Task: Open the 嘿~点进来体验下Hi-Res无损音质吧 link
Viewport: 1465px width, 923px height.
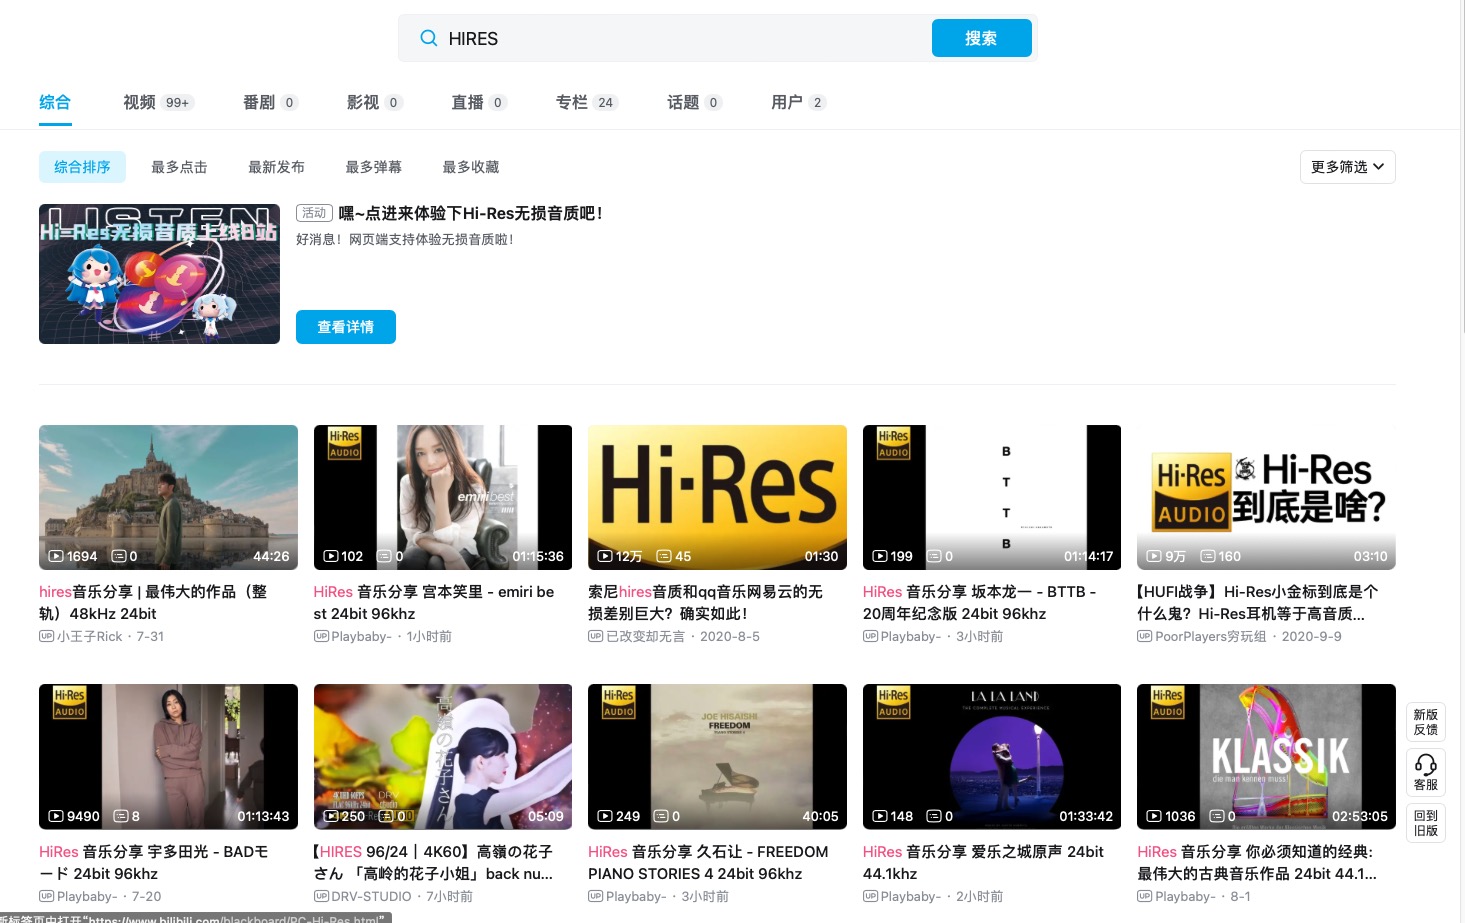Action: coord(470,213)
